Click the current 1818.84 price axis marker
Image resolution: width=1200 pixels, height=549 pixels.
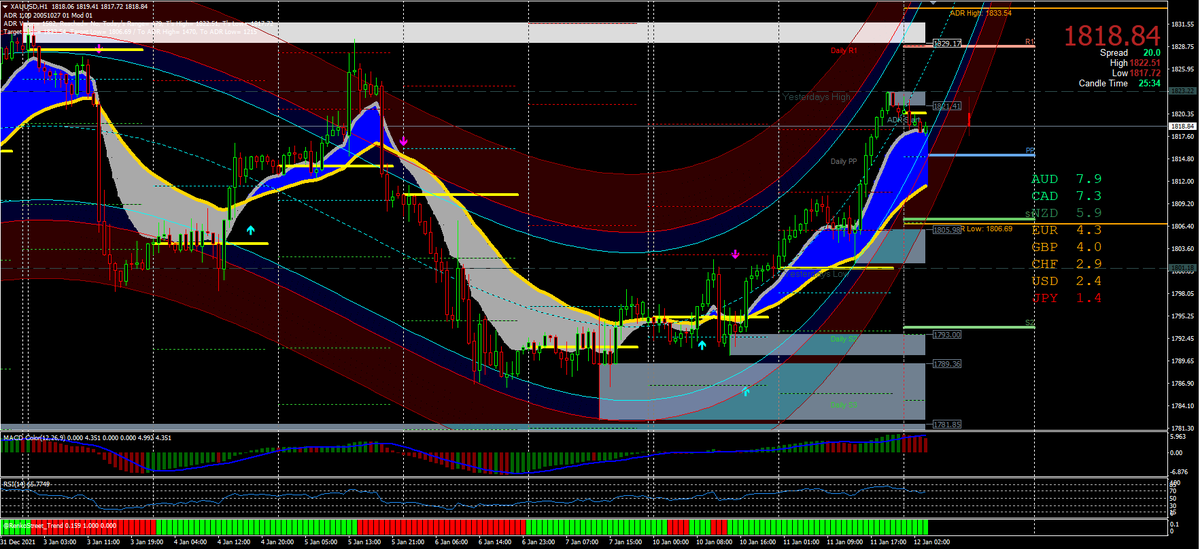pos(1182,126)
